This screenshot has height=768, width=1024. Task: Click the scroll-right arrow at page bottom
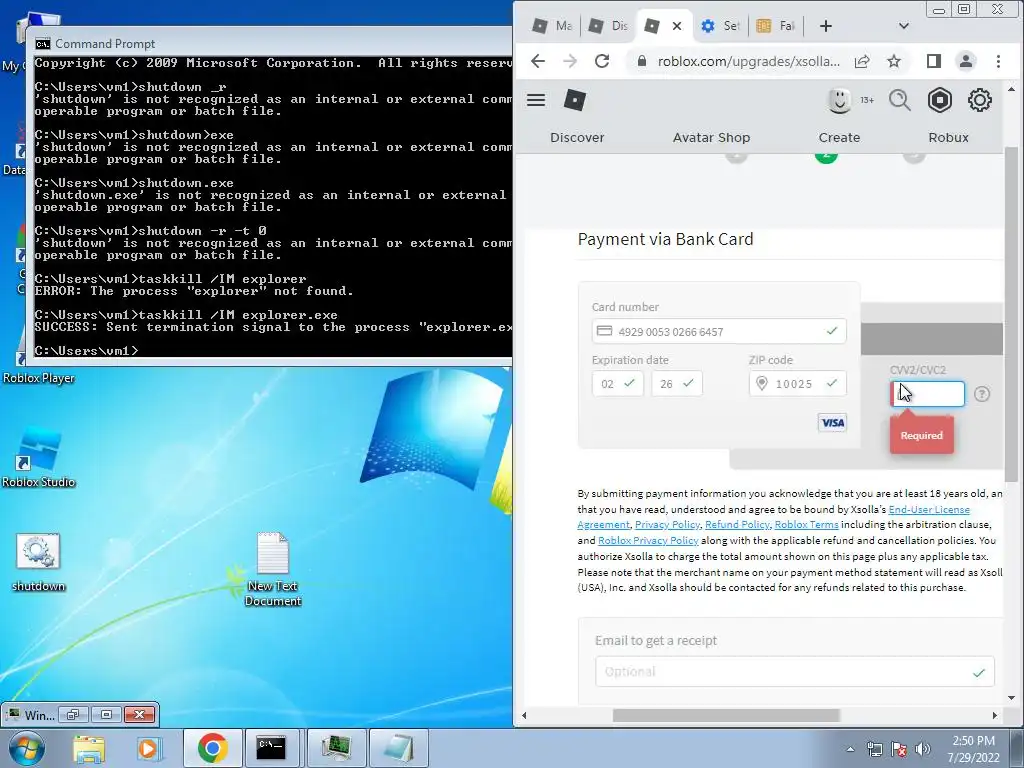click(994, 715)
